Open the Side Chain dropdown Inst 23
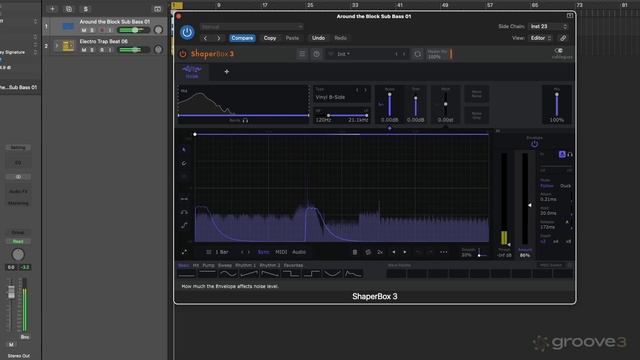Screen dimensions: 640x360 [x=548, y=26]
